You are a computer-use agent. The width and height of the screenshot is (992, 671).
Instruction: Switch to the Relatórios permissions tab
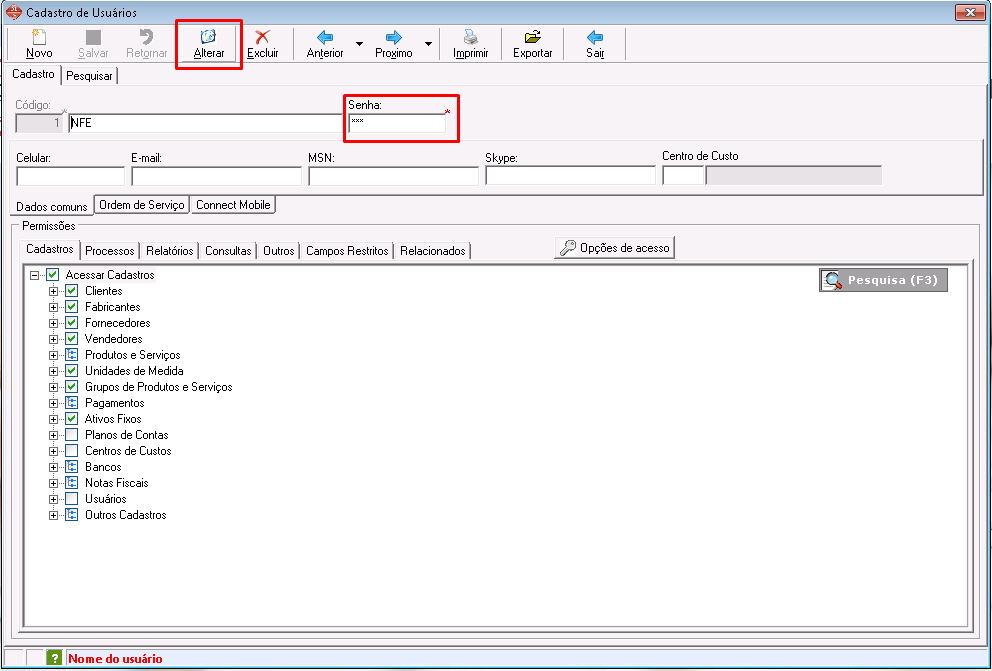pos(170,251)
